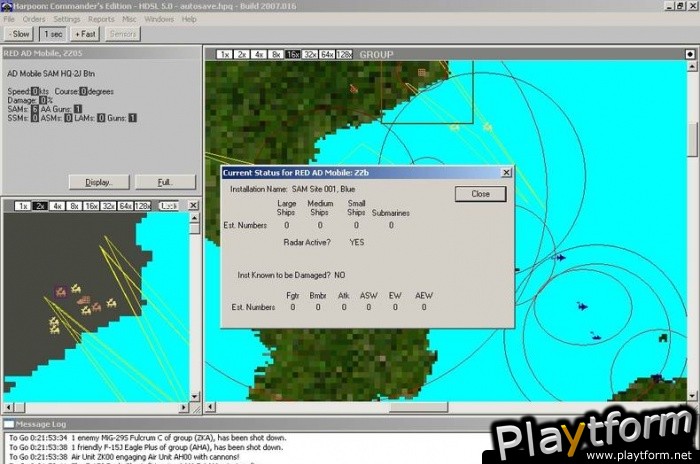Open the Help menu

(189, 19)
